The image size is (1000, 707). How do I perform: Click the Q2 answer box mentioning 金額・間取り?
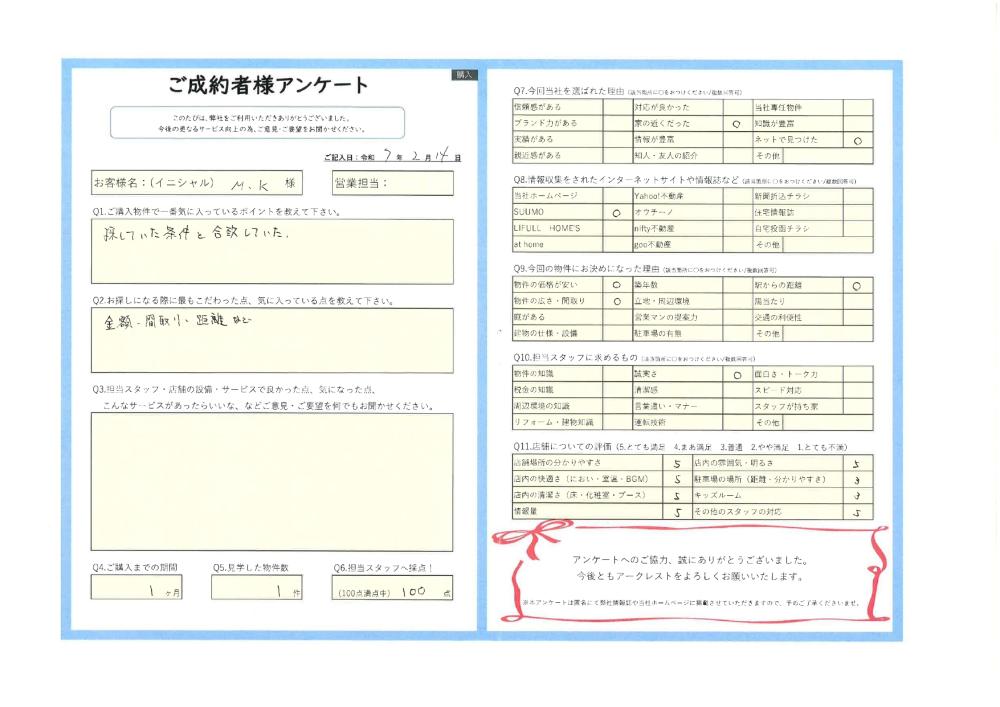(272, 340)
